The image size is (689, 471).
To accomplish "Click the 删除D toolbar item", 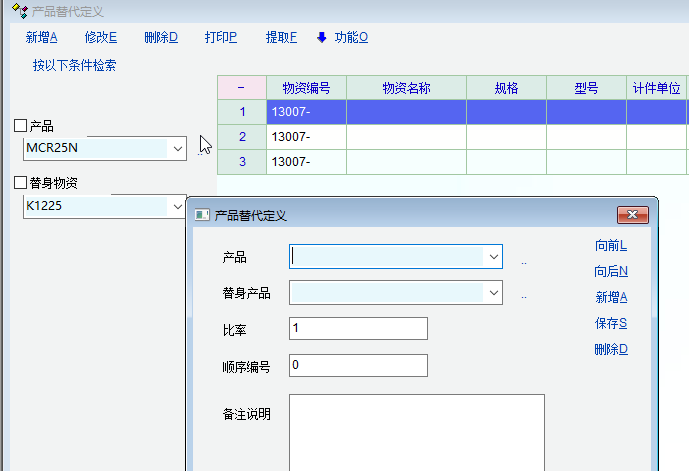I will coord(161,38).
